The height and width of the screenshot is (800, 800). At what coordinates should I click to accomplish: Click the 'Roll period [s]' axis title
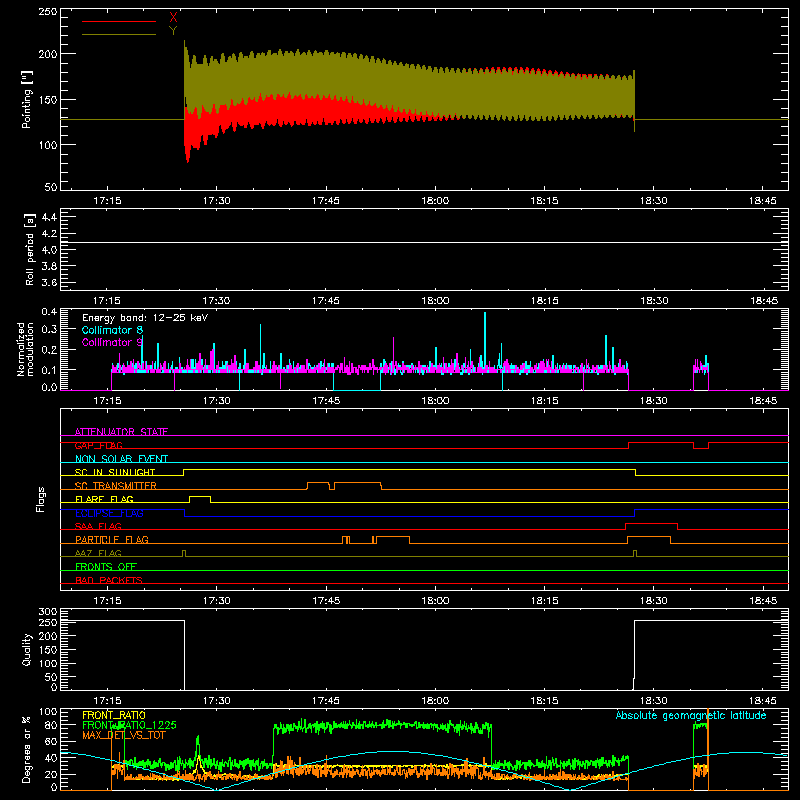click(x=29, y=249)
